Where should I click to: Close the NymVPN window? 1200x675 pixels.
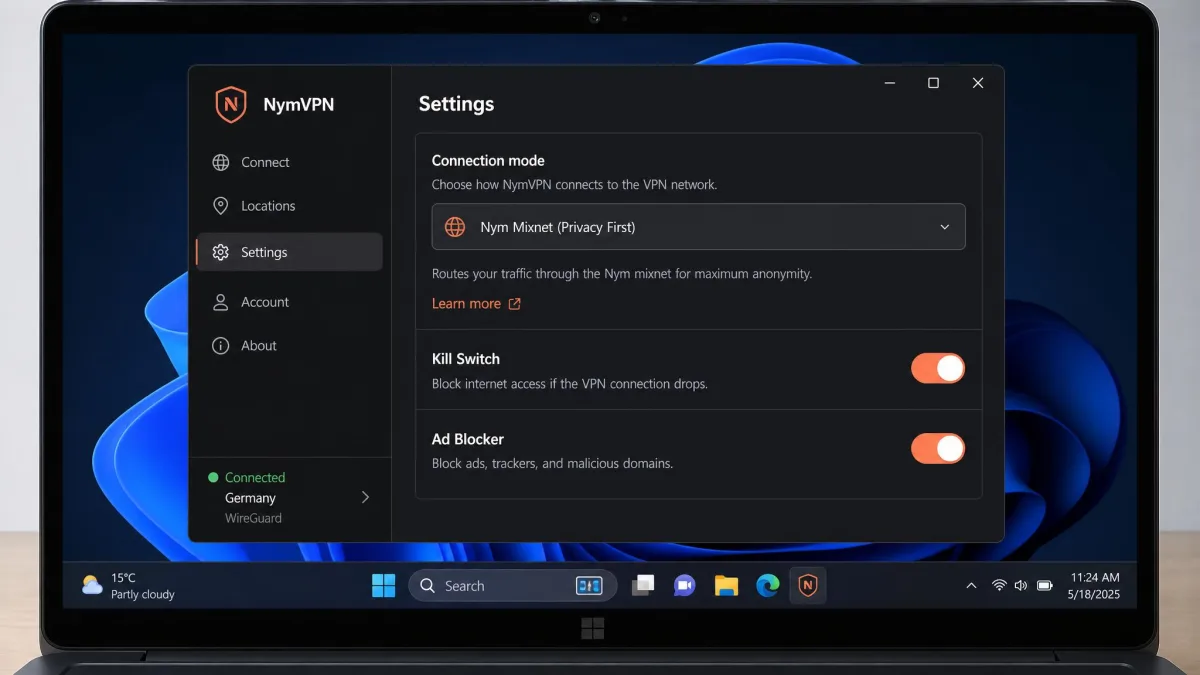[x=978, y=83]
